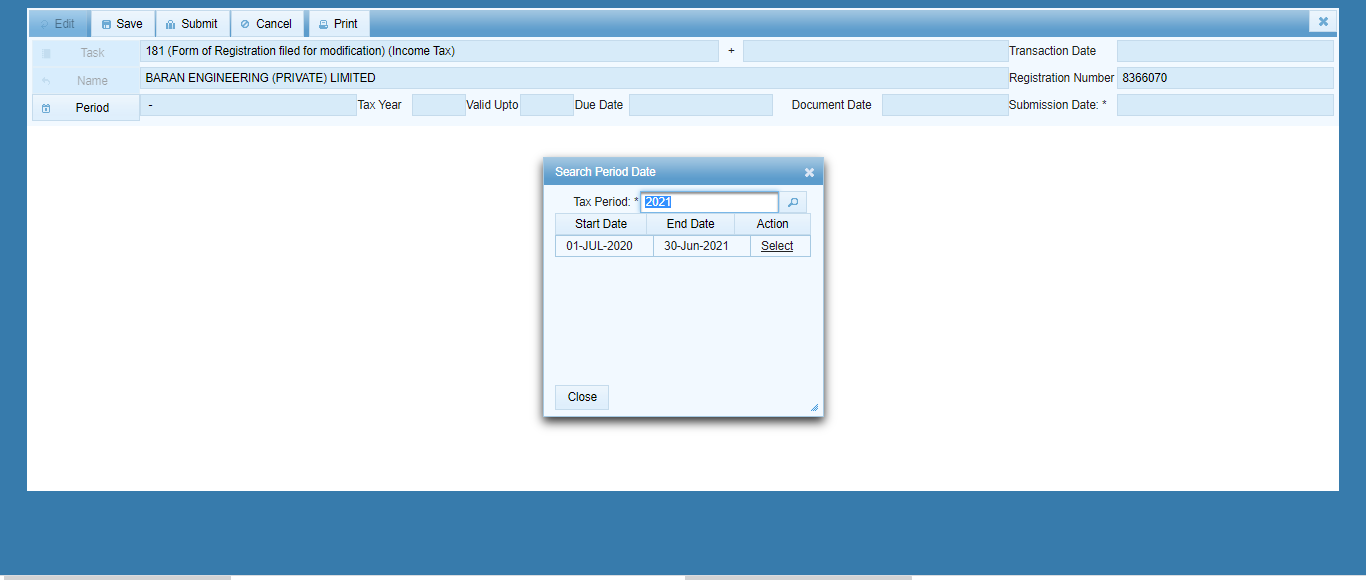Click the Submit bank icon
Viewport: 1366px width, 580px height.
click(x=171, y=24)
